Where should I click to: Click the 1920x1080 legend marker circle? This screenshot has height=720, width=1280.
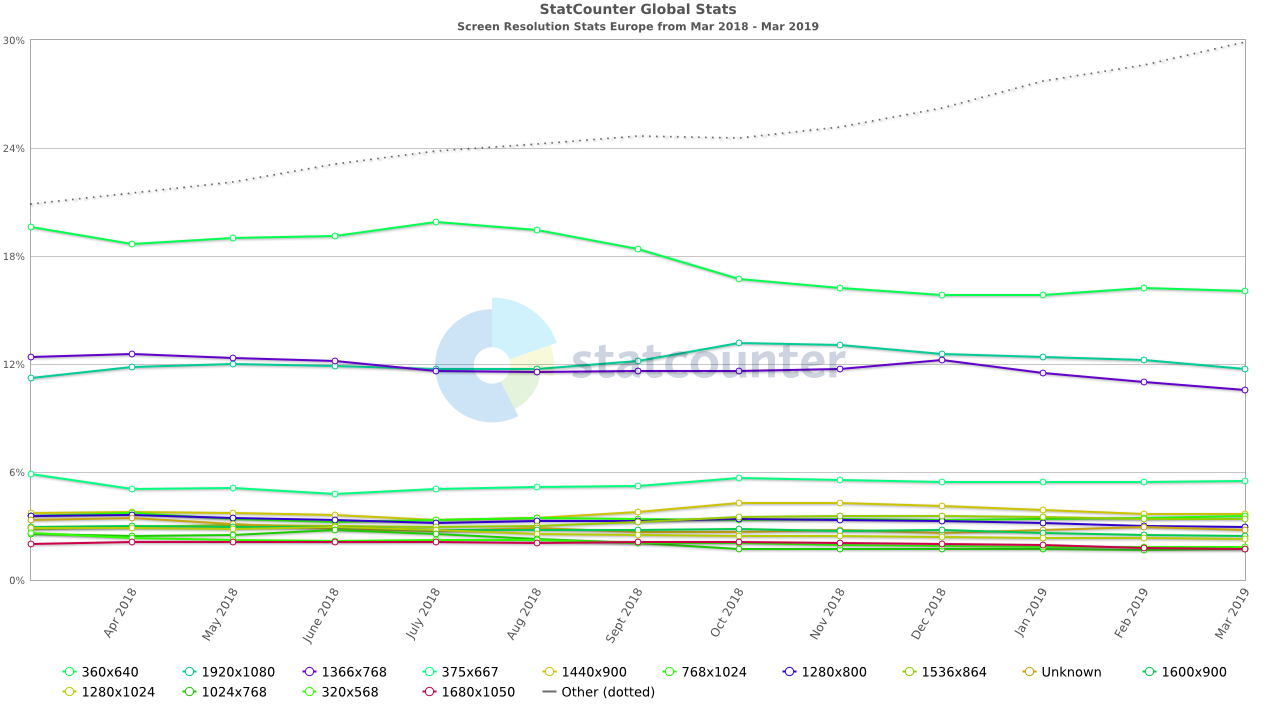tap(189, 672)
